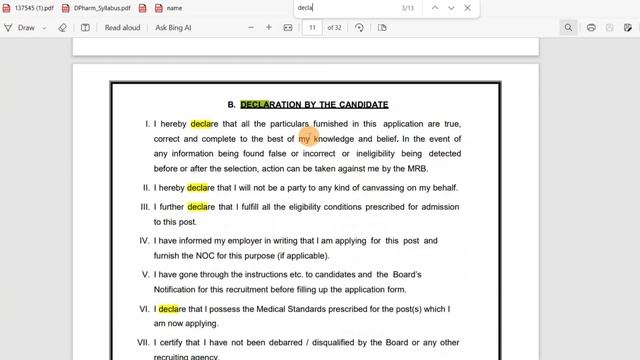Go to next find result

tap(451, 8)
